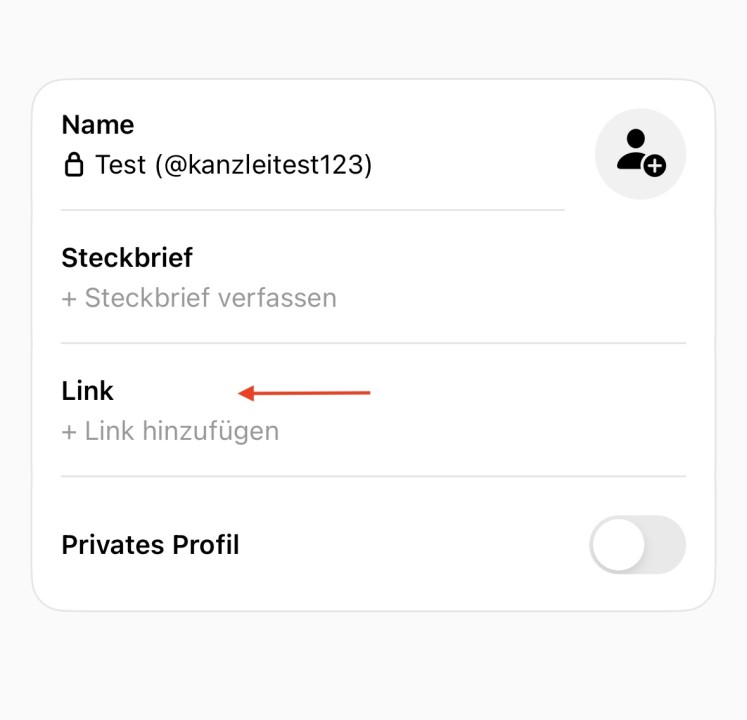Click the white knob of the privacy switch

click(618, 545)
